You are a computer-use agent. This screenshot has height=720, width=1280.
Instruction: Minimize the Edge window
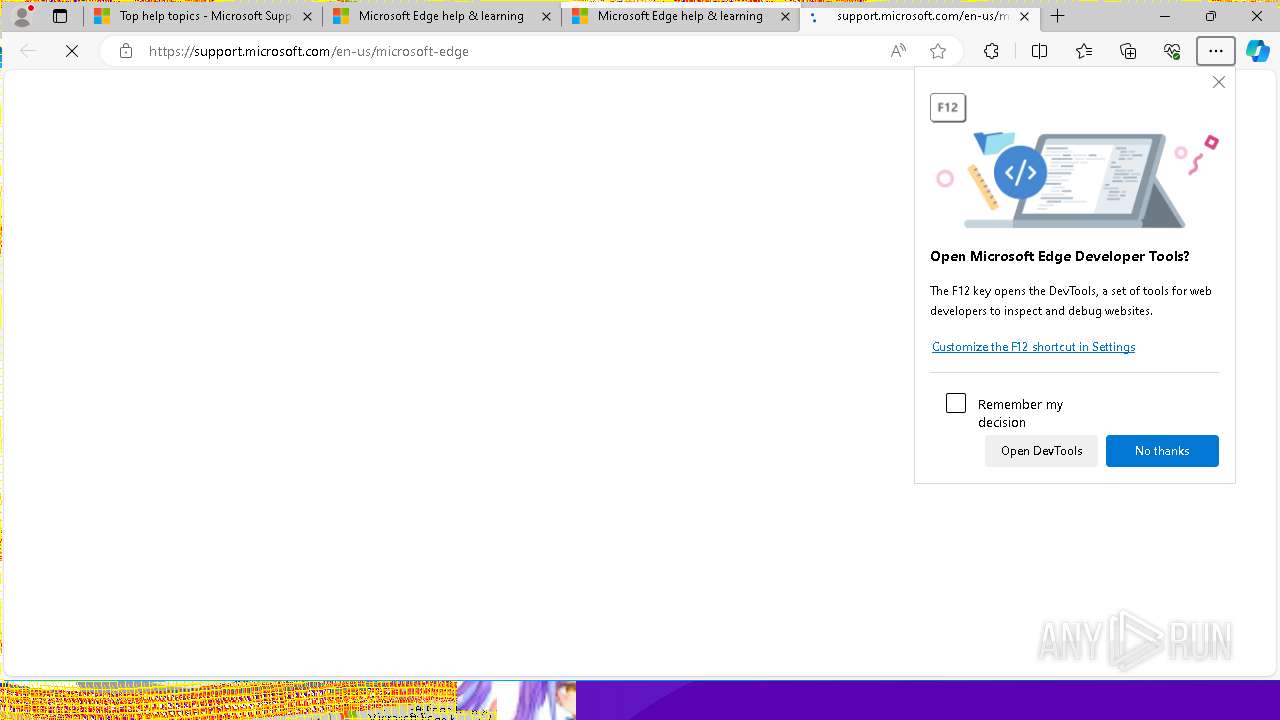point(1165,16)
